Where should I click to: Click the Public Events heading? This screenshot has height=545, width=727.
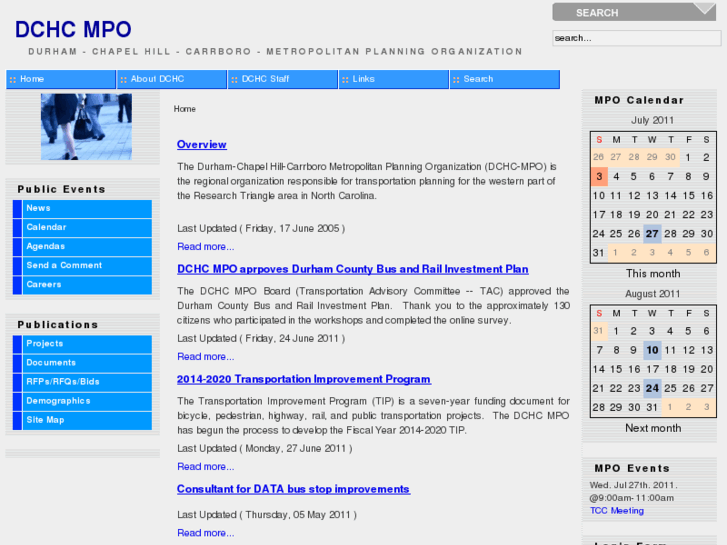[x=62, y=189]
